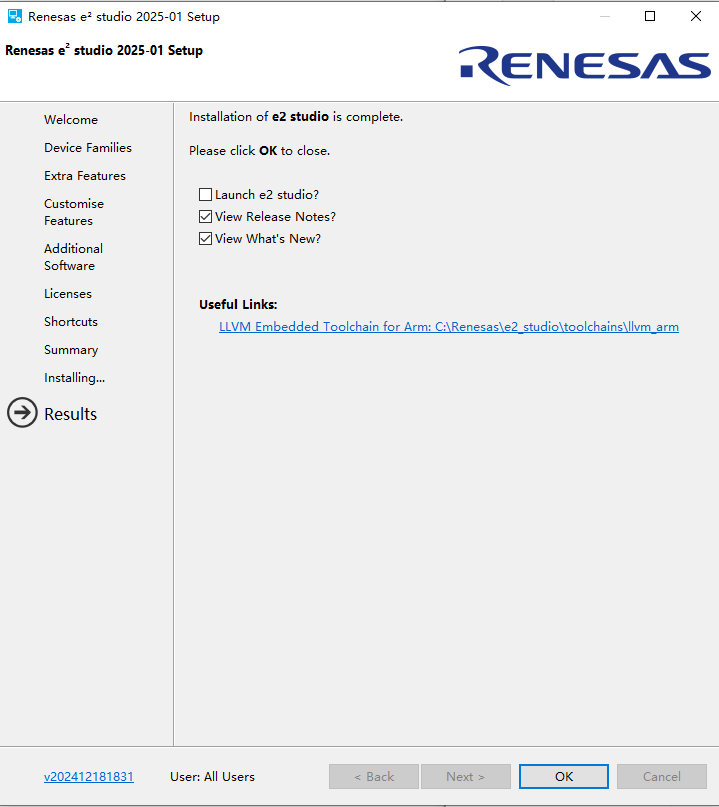Select the Shortcuts step in sidebar
The image size is (719, 807).
pos(71,322)
